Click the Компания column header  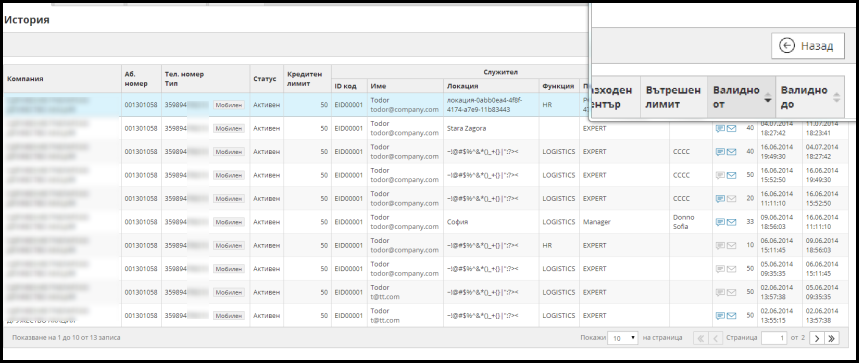(62, 79)
